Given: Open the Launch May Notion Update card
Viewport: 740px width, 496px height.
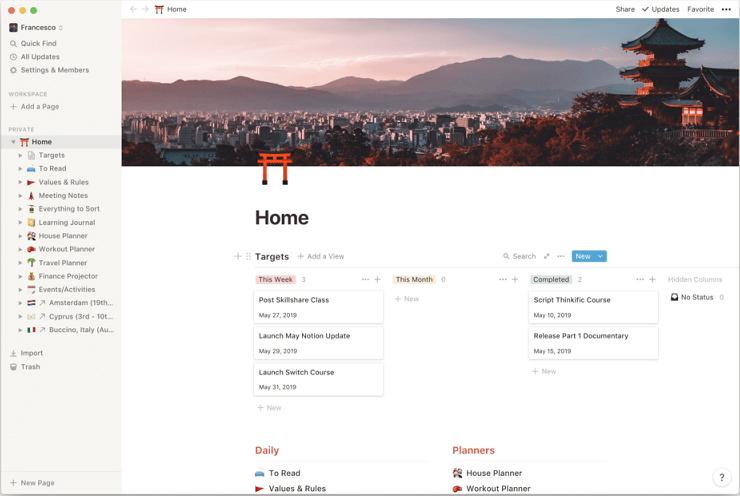Looking at the screenshot, I should point(319,343).
